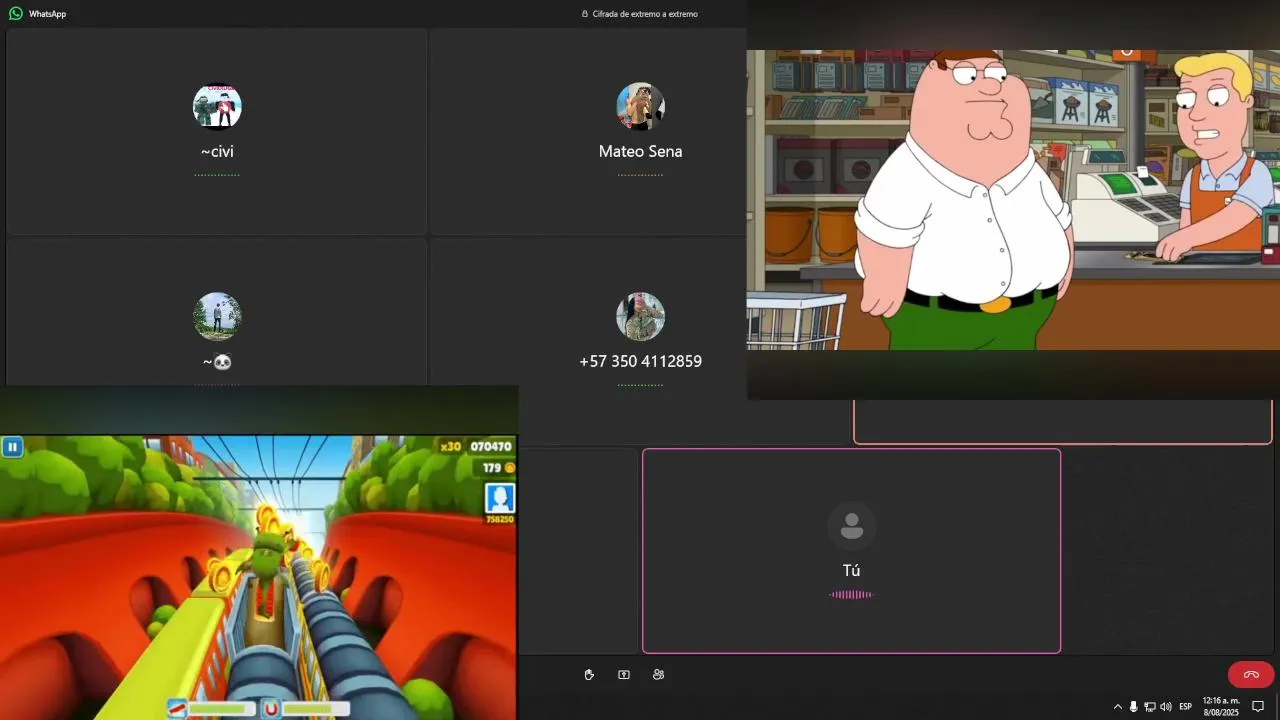1280x720 pixels.
Task: Click the raise hand icon
Action: pos(589,675)
